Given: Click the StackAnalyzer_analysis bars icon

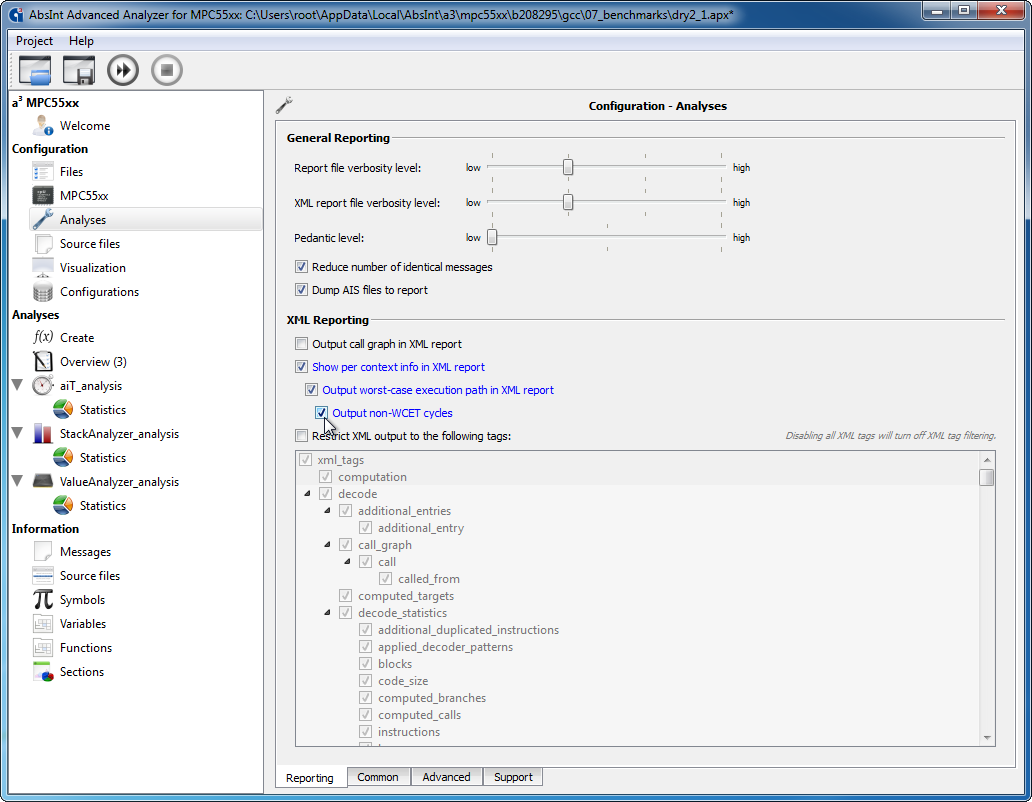Looking at the screenshot, I should point(43,434).
